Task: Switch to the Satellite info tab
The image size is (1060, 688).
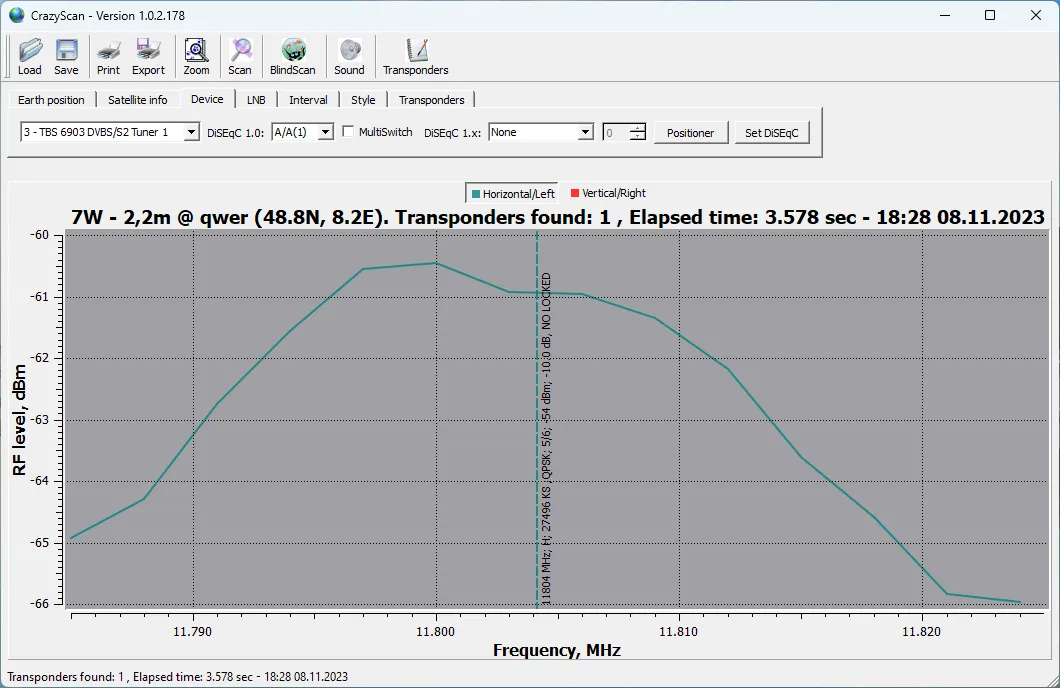Action: 138,100
